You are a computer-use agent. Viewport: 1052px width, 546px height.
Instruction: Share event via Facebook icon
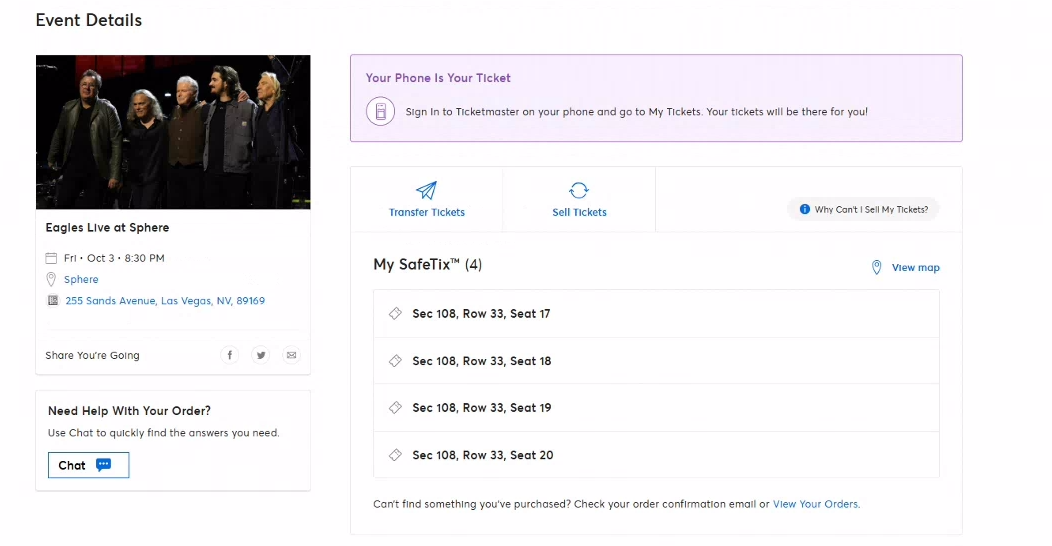click(229, 355)
